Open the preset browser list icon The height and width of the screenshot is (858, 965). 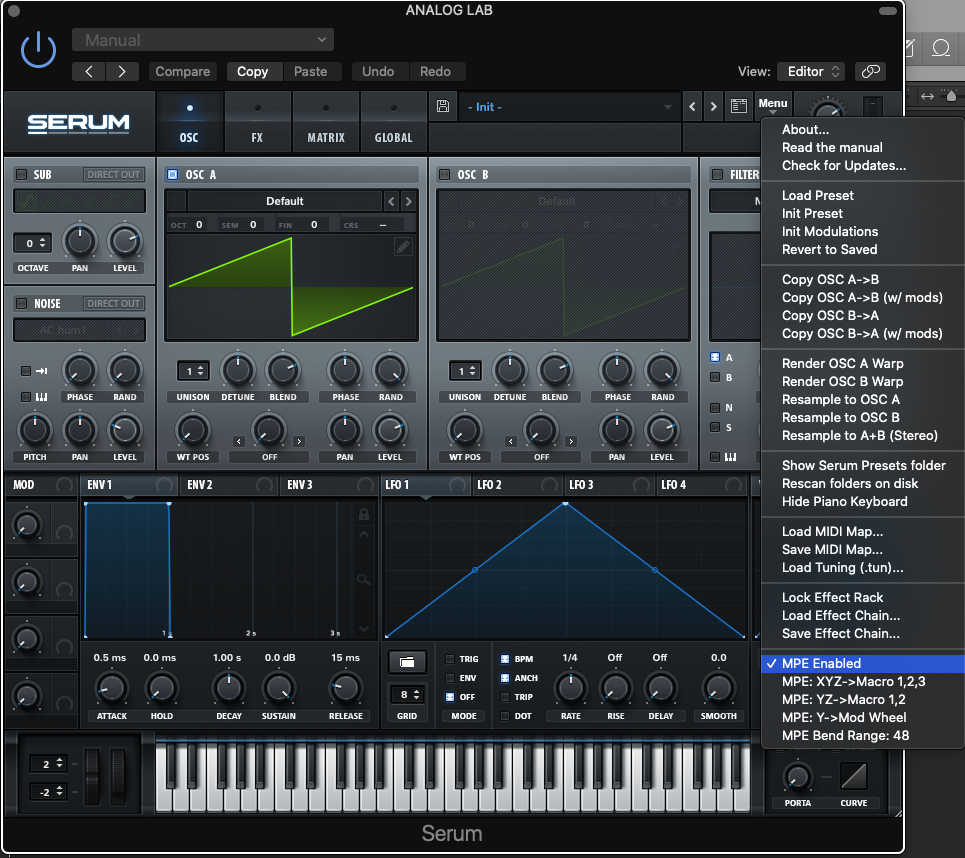pyautogui.click(x=739, y=107)
